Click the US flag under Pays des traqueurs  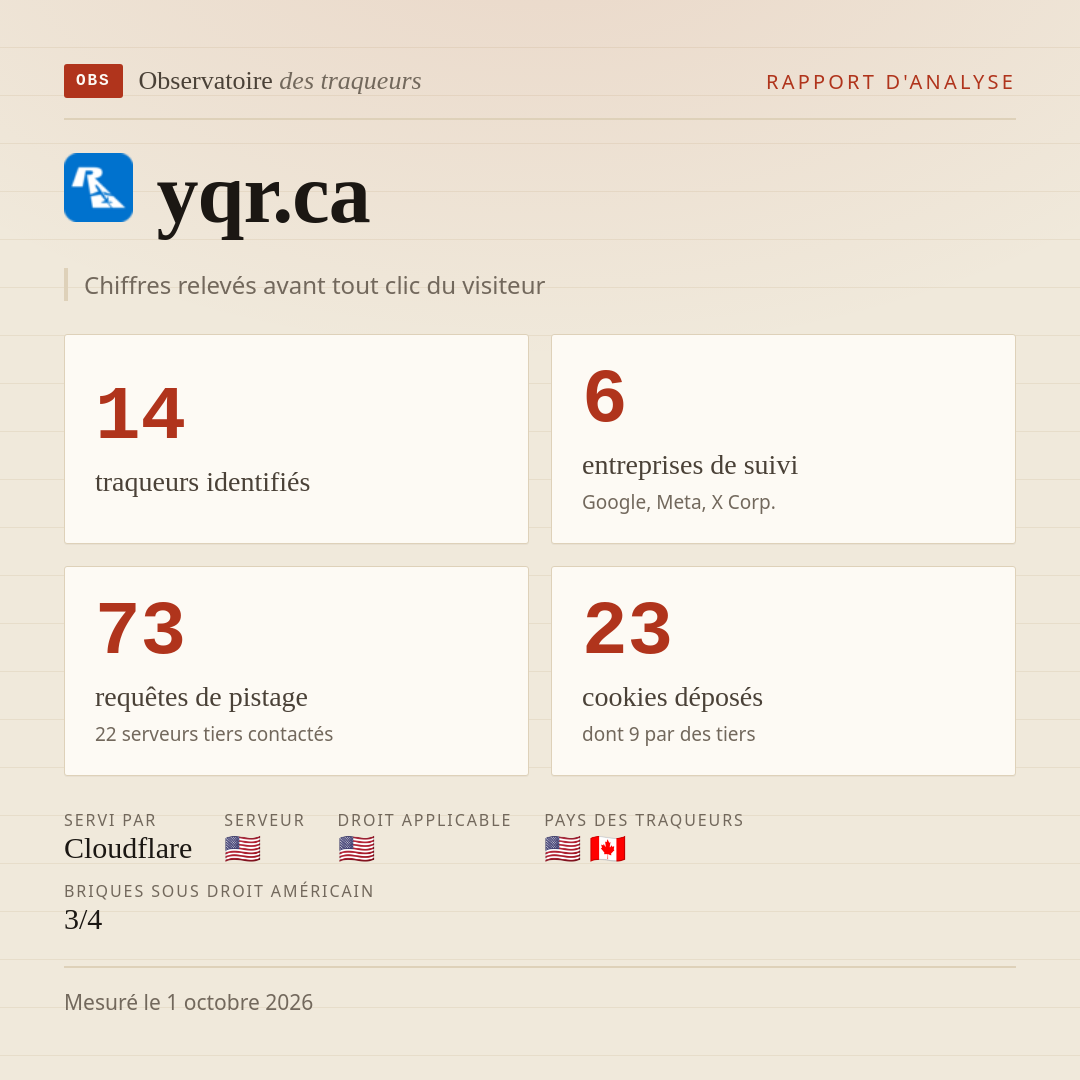[x=563, y=849]
